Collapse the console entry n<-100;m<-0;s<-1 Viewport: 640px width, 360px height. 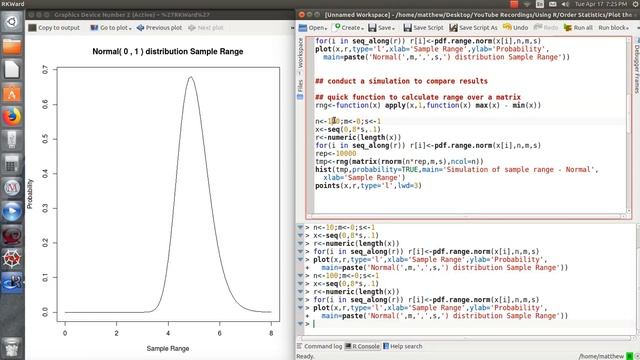point(300,276)
